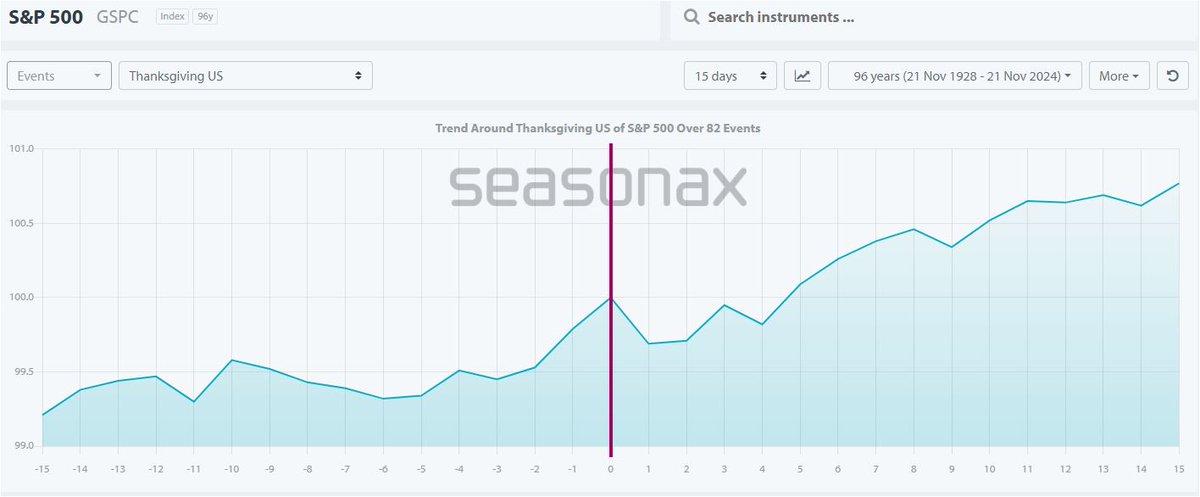Click the purple event marker line at day 0
The height and width of the screenshot is (497, 1200).
610,300
